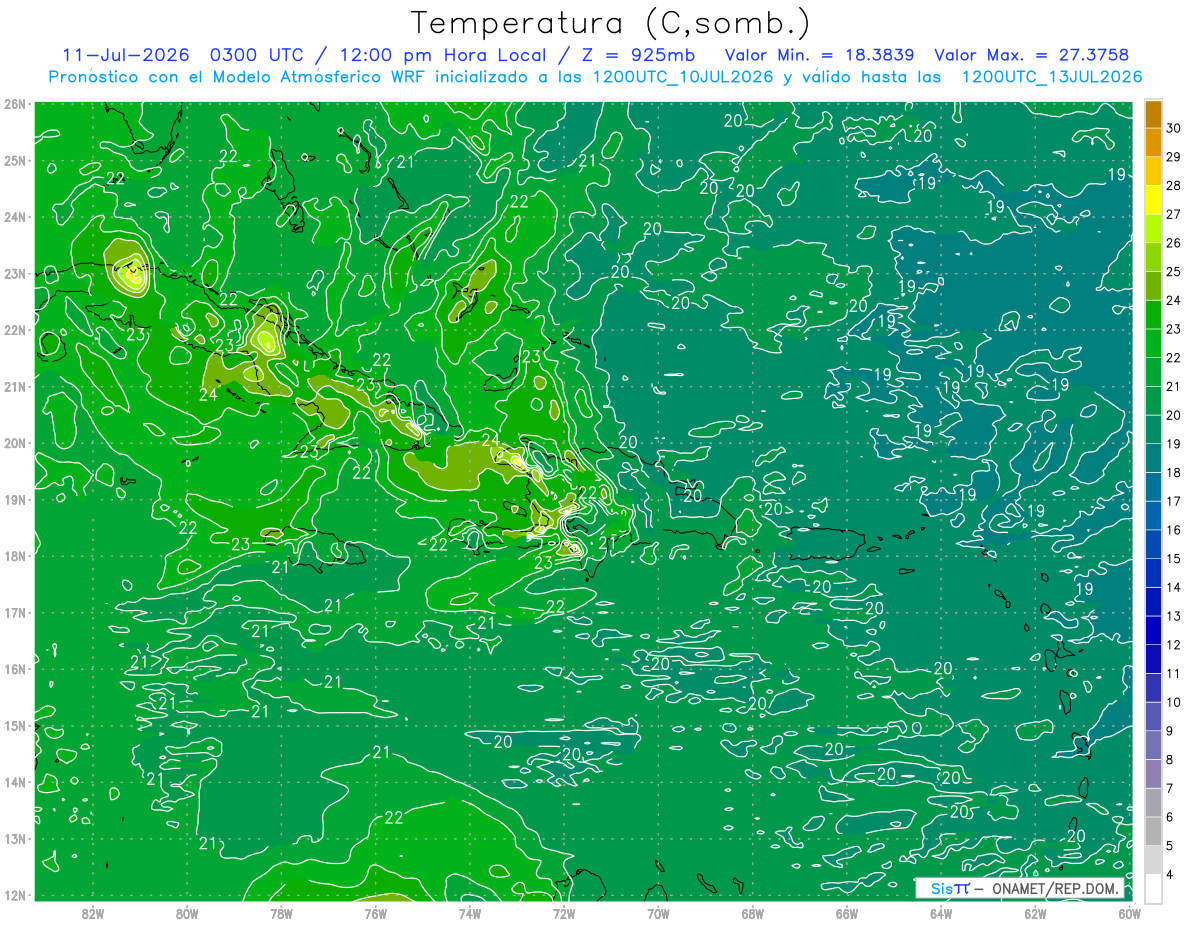Viewport: 1200px width, 927px height.
Task: Click the blue SisTT logo text
Action: click(950, 889)
